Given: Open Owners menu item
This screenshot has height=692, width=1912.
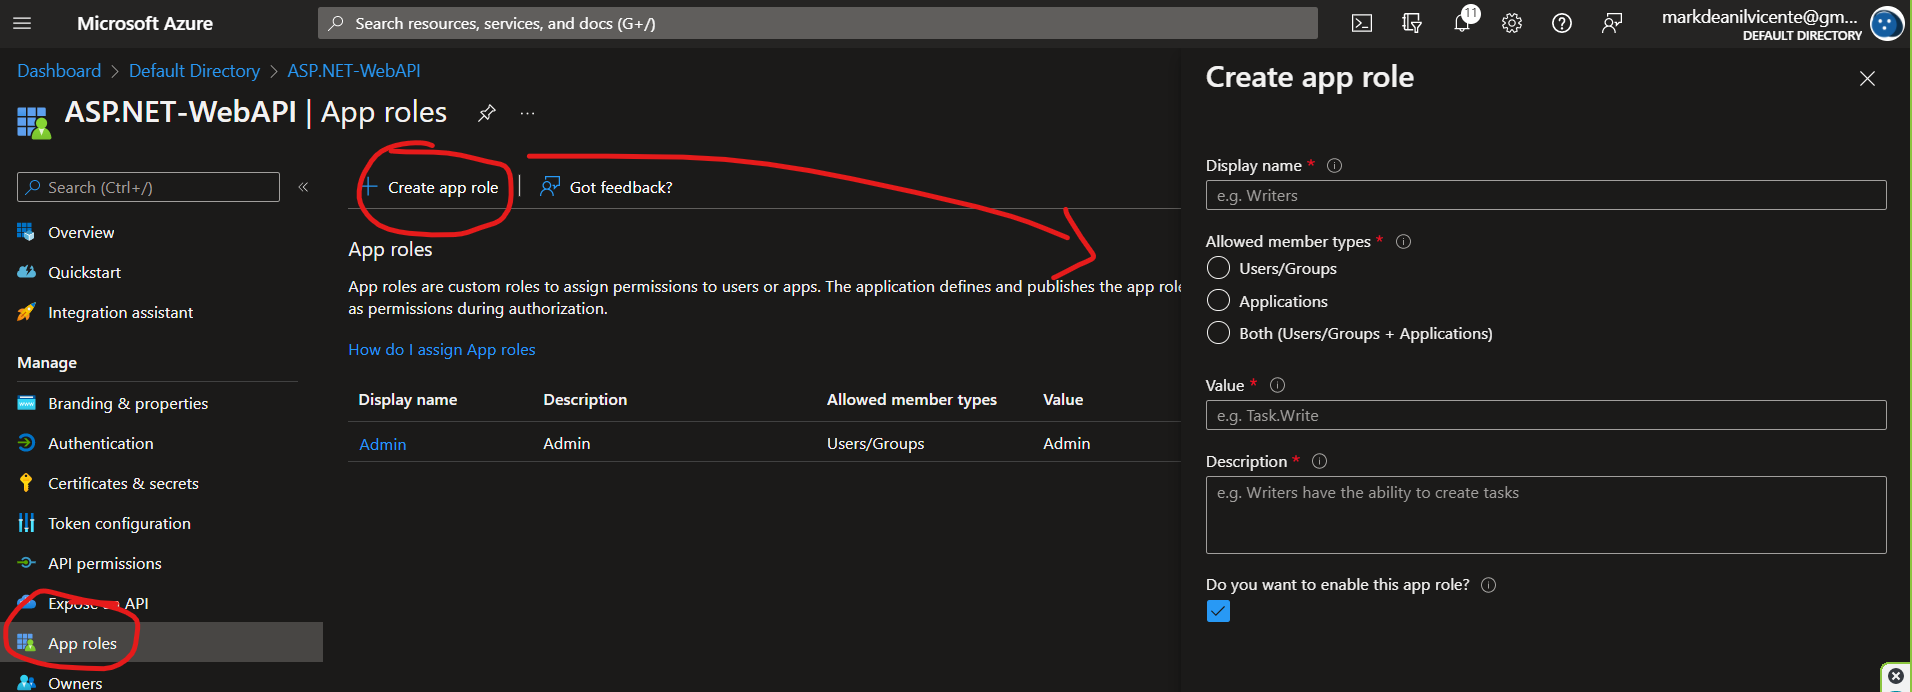Looking at the screenshot, I should (75, 682).
